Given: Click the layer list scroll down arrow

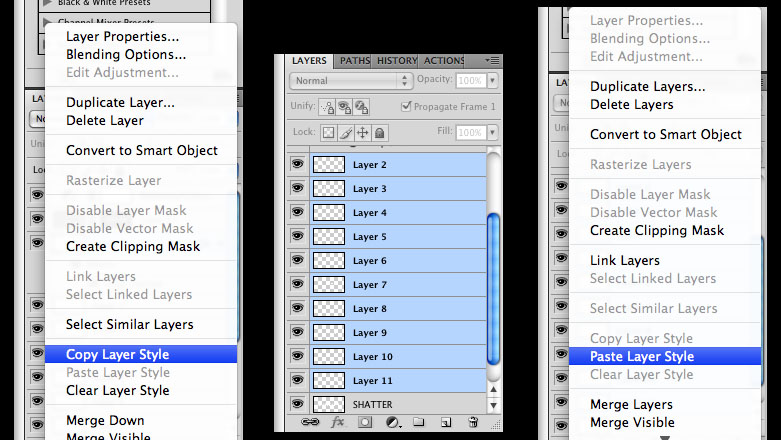Looking at the screenshot, I should coord(493,406).
